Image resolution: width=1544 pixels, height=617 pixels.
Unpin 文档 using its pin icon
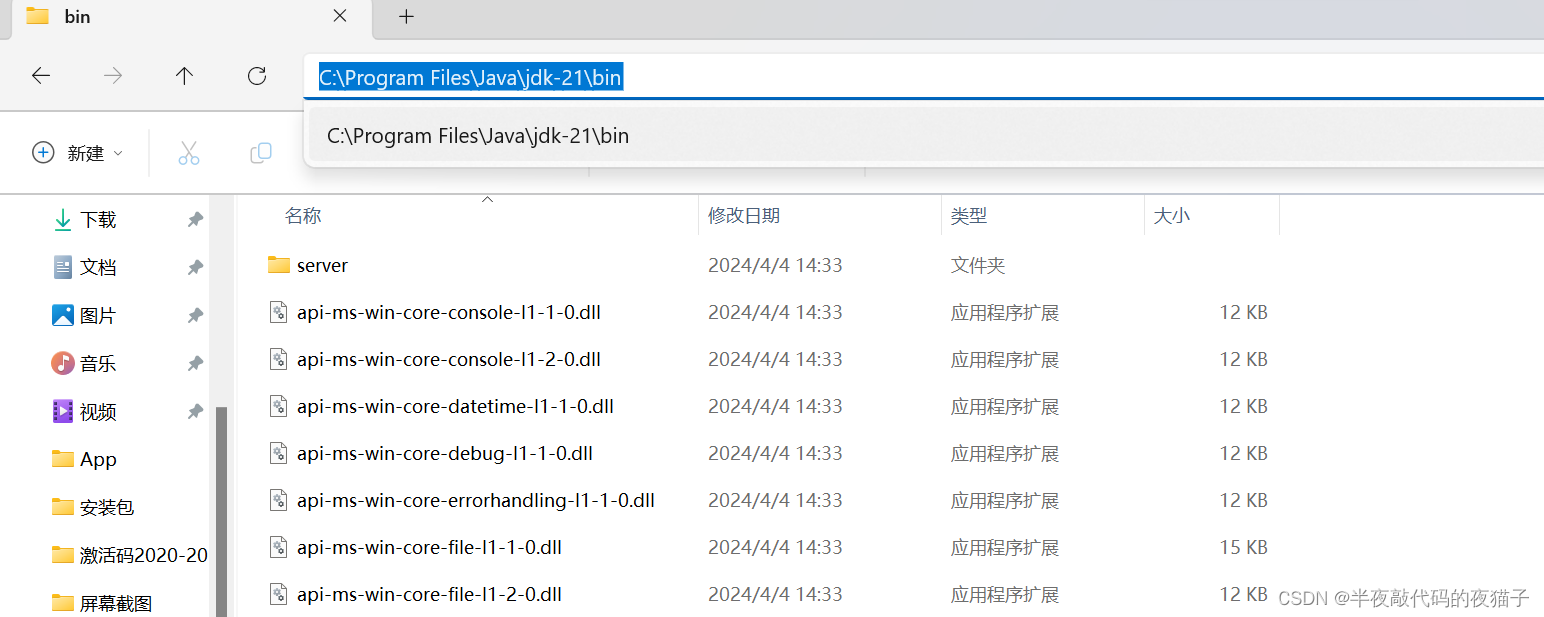[x=195, y=267]
